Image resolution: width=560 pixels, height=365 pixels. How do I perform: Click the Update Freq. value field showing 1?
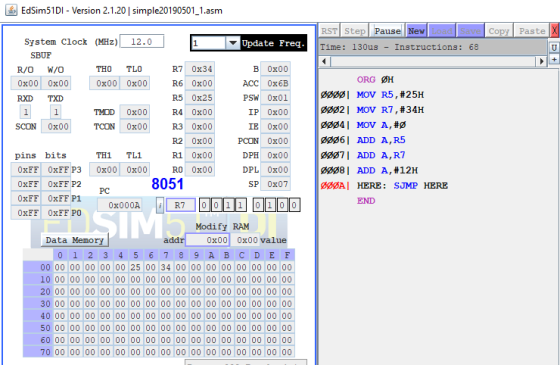pyautogui.click(x=209, y=43)
